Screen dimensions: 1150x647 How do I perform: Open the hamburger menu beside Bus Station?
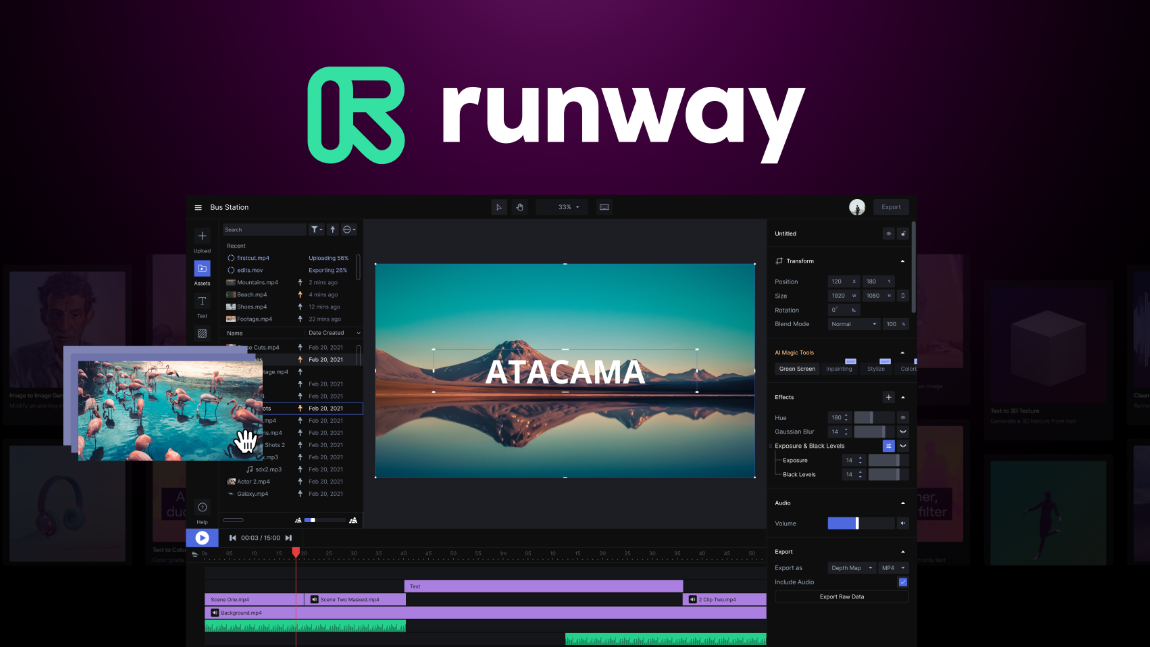point(198,208)
